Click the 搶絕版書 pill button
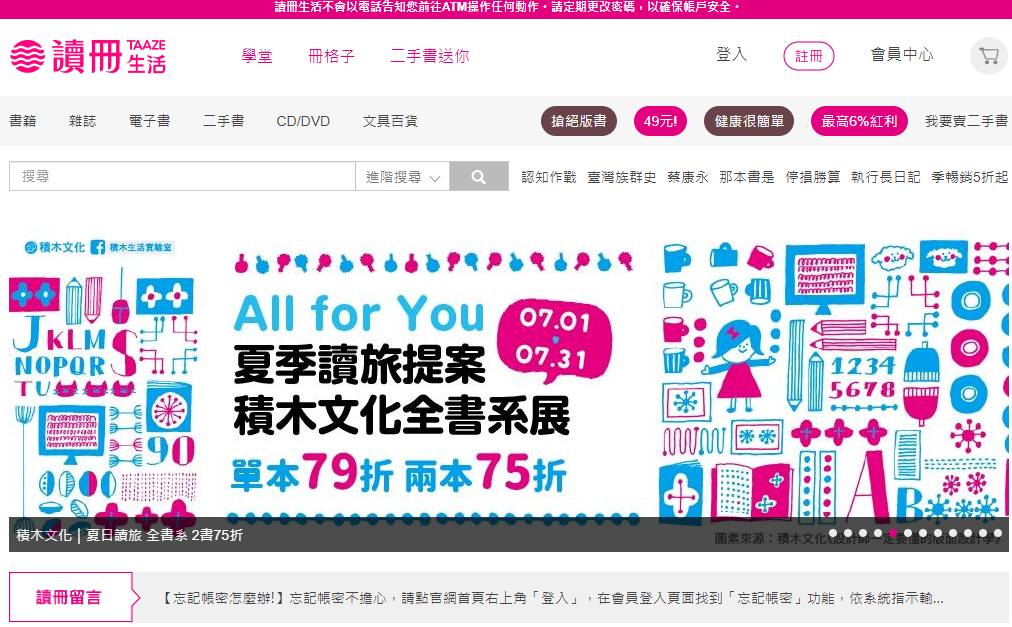The image size is (1012, 627). point(578,121)
